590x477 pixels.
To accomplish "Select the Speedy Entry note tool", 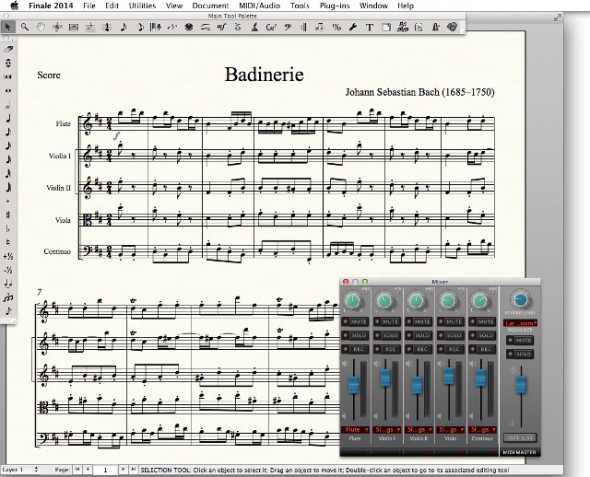I will (x=140, y=27).
